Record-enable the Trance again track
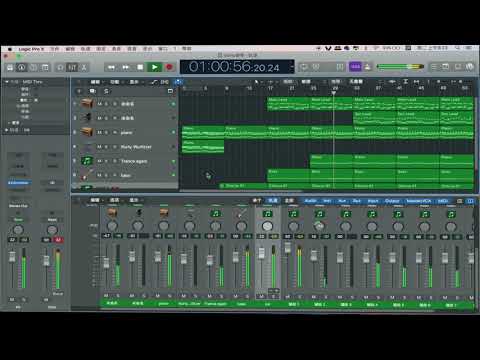This screenshot has width=480, height=360. [x=115, y=161]
